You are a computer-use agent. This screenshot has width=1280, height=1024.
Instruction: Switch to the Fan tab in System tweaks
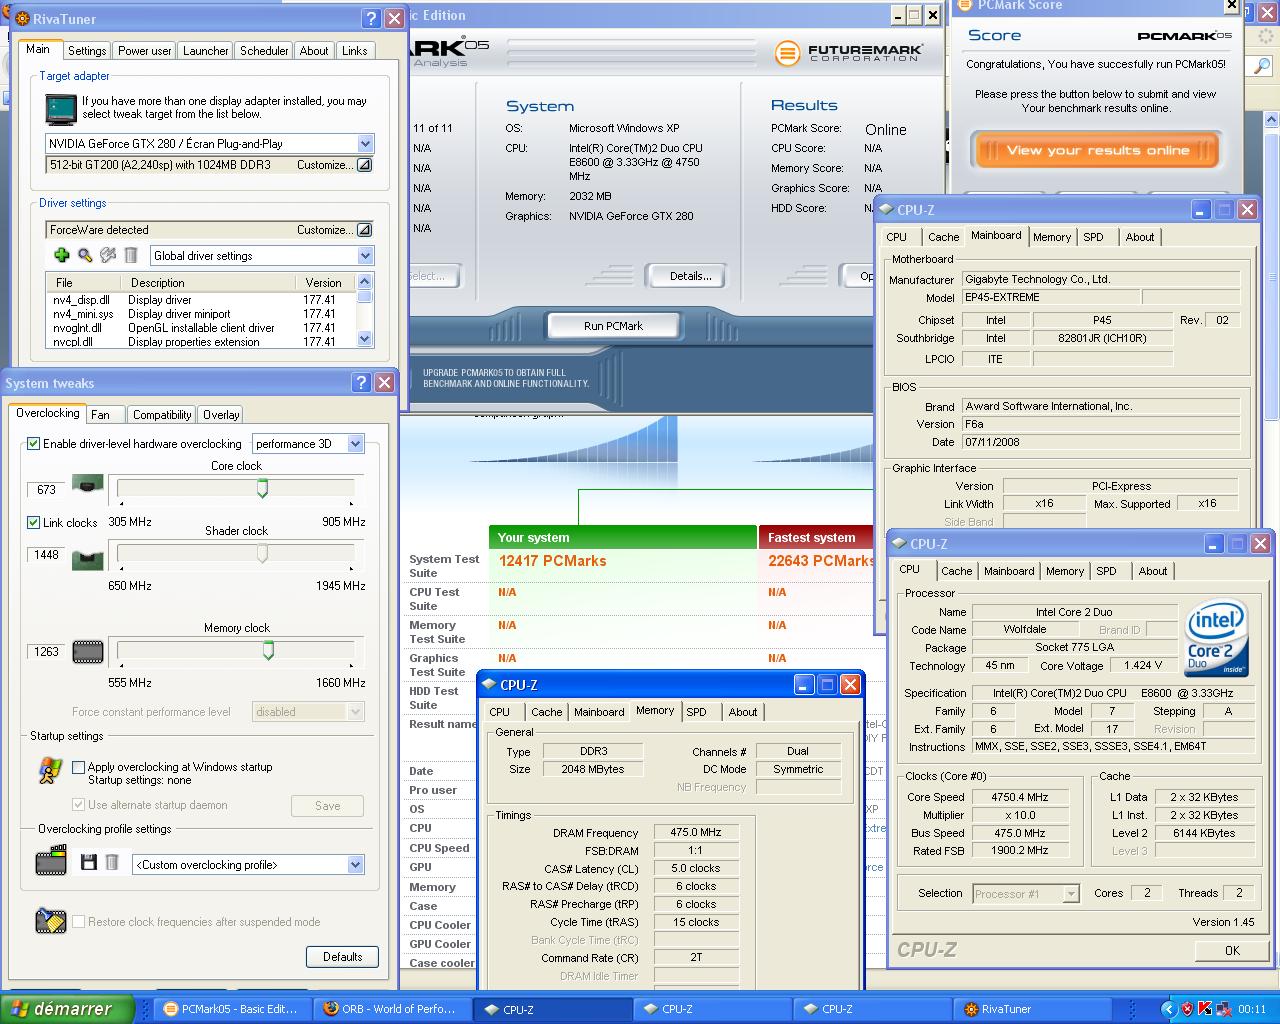100,415
